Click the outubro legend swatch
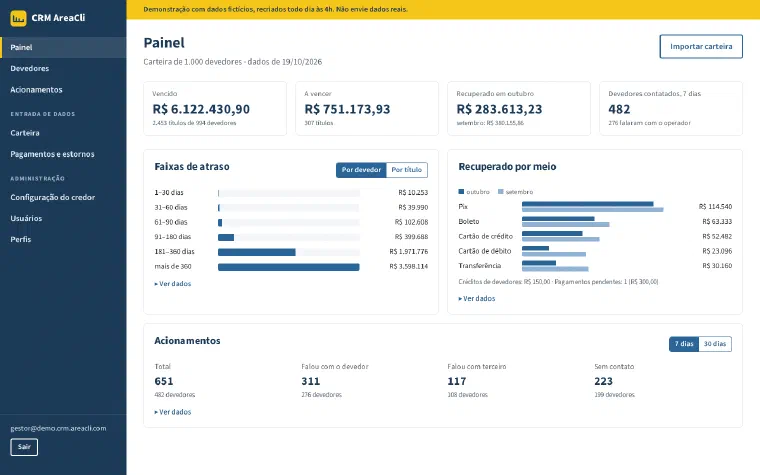760x475 pixels. pyautogui.click(x=461, y=192)
